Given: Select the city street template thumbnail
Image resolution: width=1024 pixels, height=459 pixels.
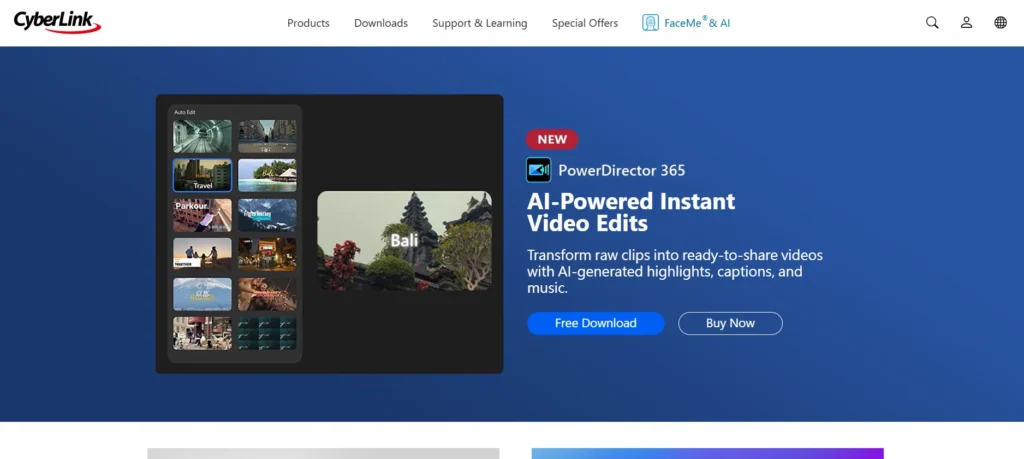Looking at the screenshot, I should click(267, 136).
